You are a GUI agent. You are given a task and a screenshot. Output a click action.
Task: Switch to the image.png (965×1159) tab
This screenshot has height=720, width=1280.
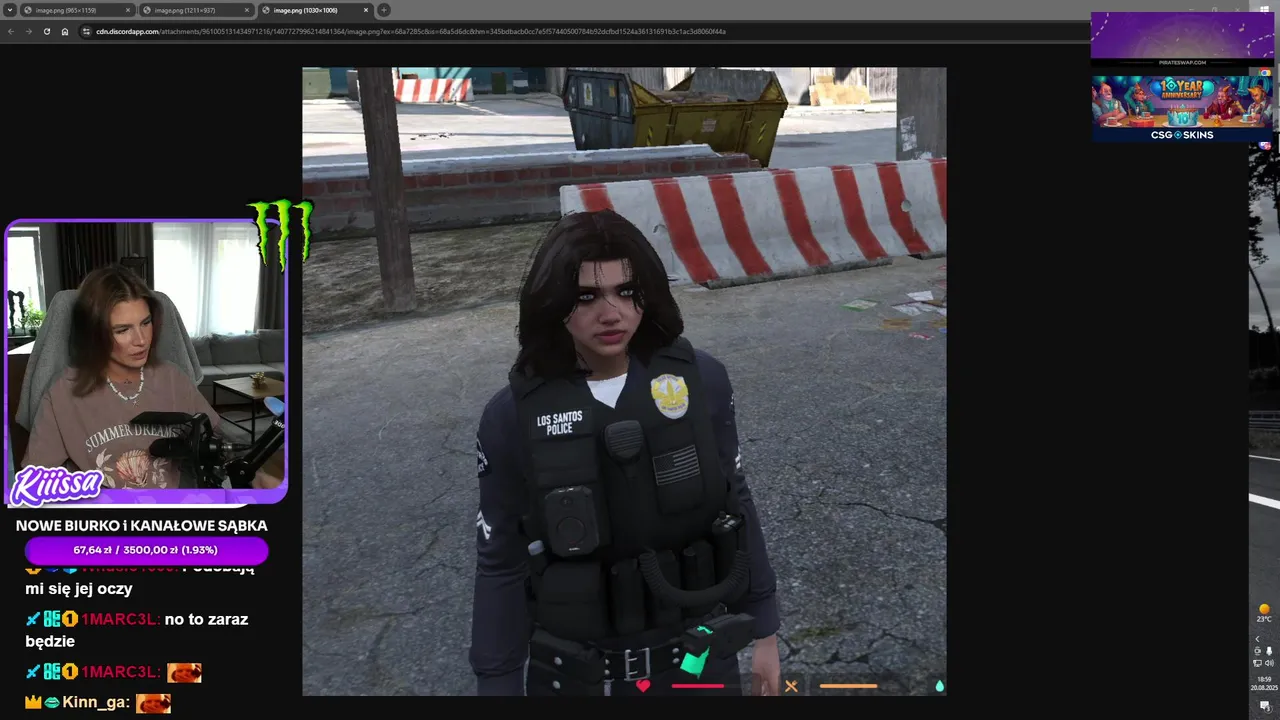point(77,10)
